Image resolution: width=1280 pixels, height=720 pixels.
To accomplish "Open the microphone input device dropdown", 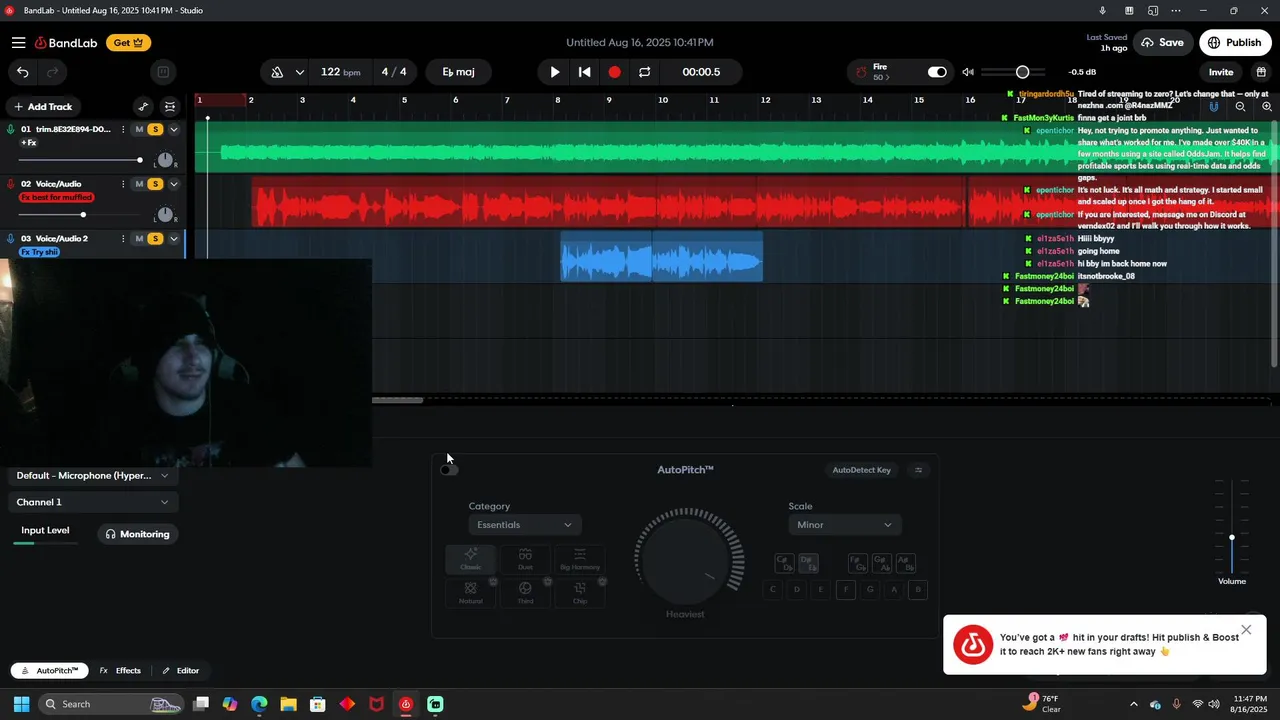I will (x=93, y=476).
